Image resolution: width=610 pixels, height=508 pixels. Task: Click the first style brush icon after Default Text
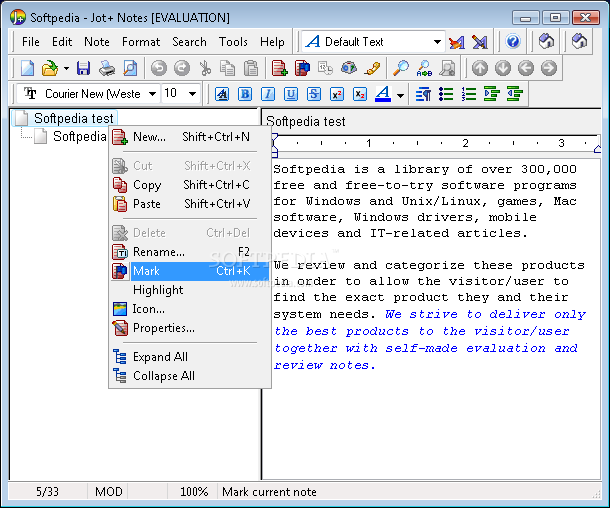[x=457, y=42]
